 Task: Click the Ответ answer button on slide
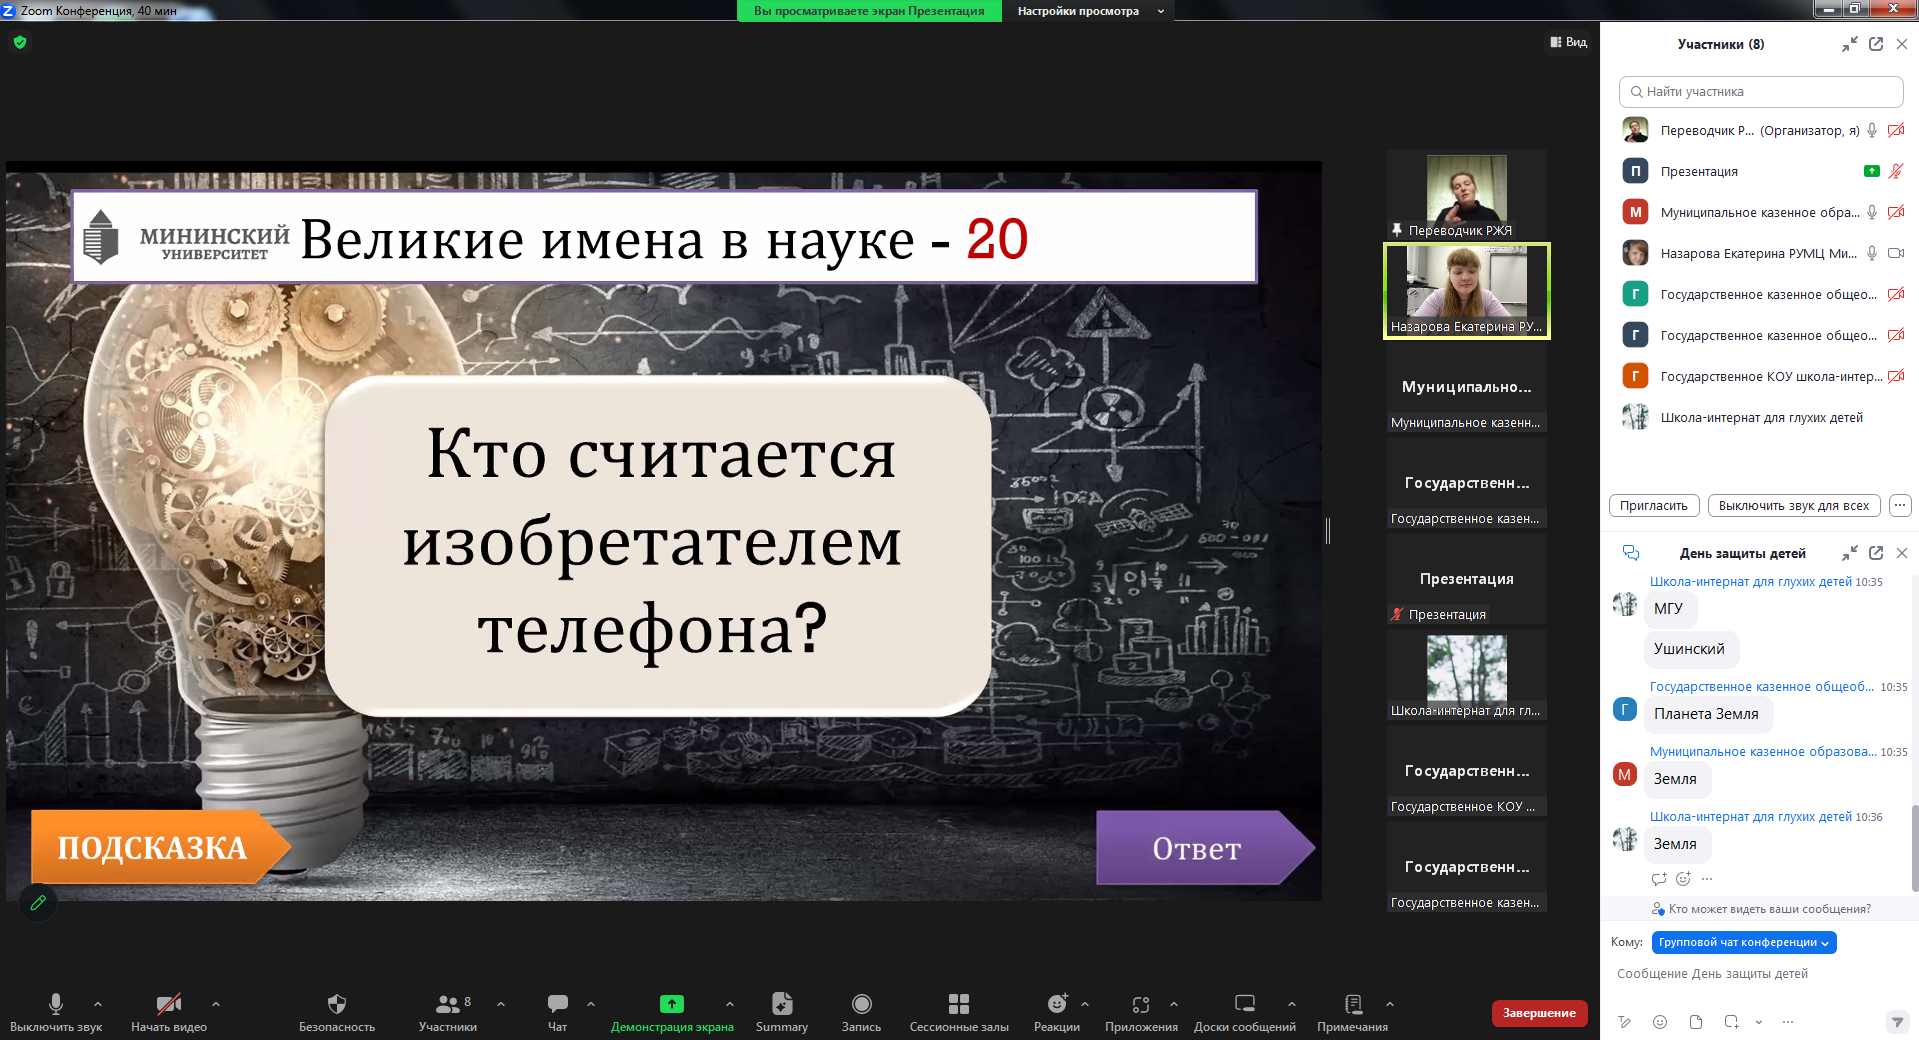(1204, 847)
